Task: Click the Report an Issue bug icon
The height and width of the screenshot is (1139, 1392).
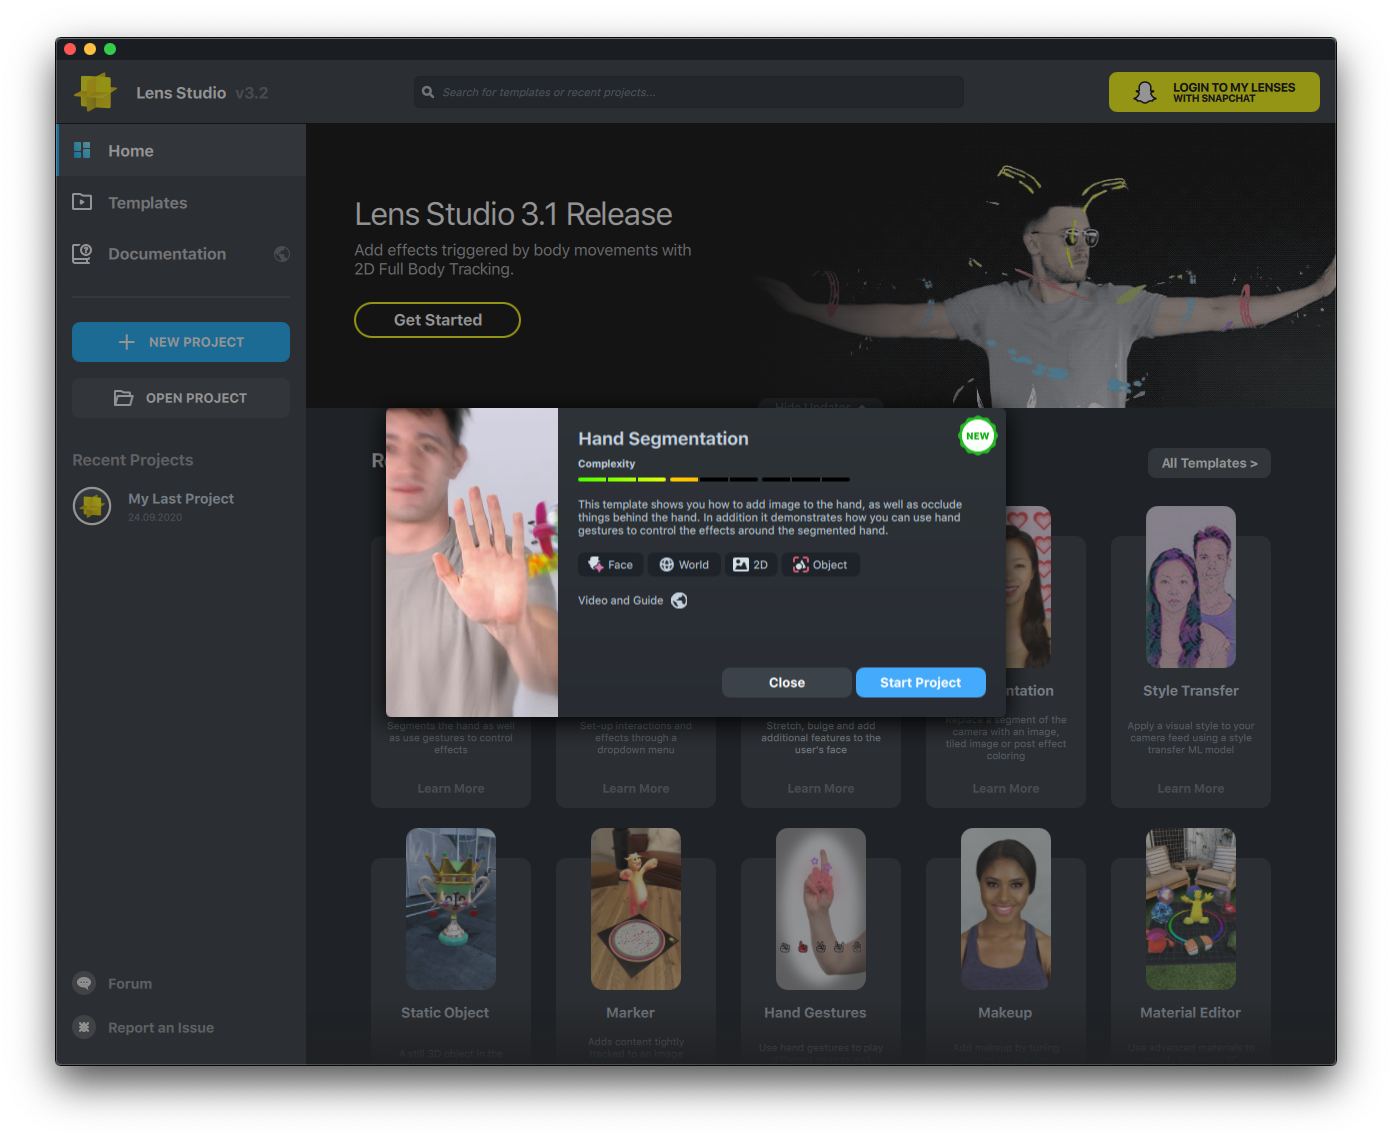Action: (84, 1027)
